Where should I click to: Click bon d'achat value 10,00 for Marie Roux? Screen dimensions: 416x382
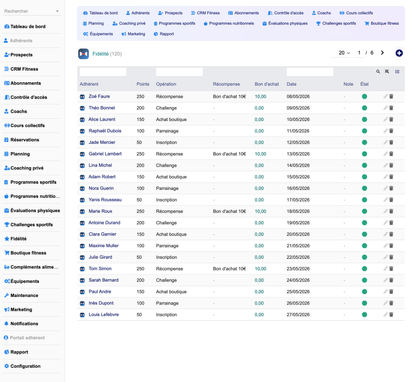(260, 211)
